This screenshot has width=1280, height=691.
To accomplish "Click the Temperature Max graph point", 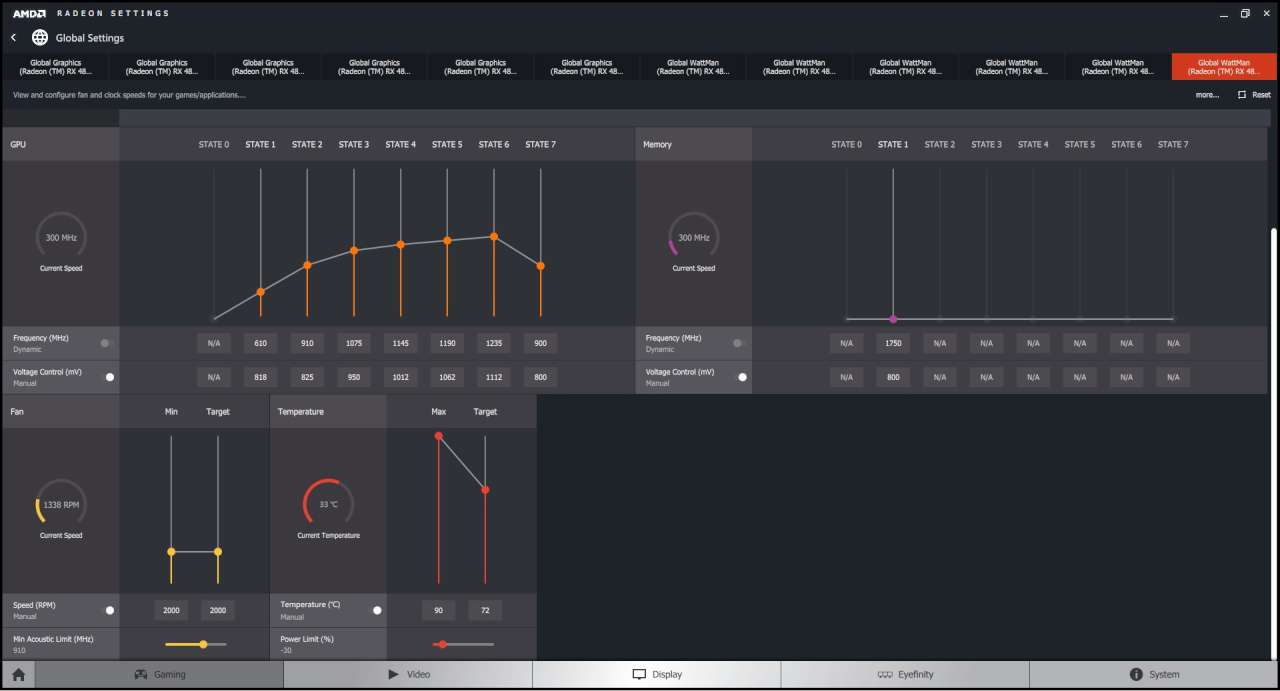I will (438, 436).
